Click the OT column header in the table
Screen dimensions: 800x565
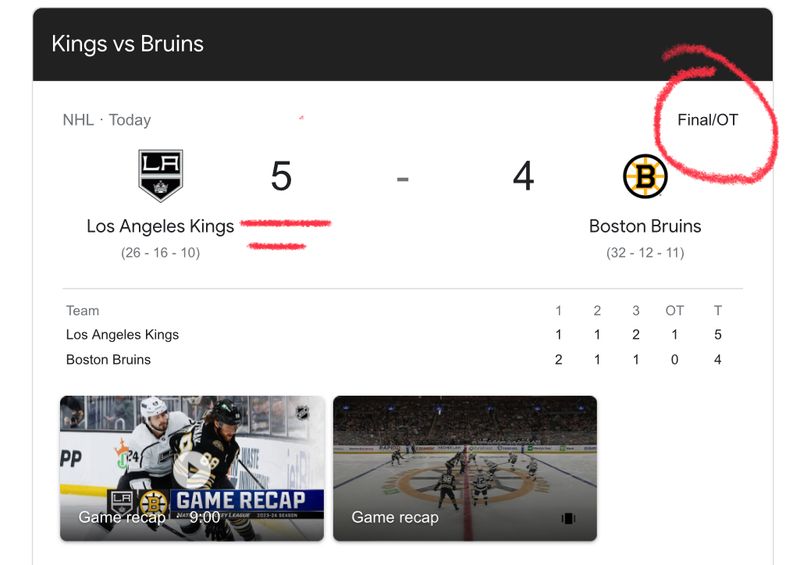675,311
